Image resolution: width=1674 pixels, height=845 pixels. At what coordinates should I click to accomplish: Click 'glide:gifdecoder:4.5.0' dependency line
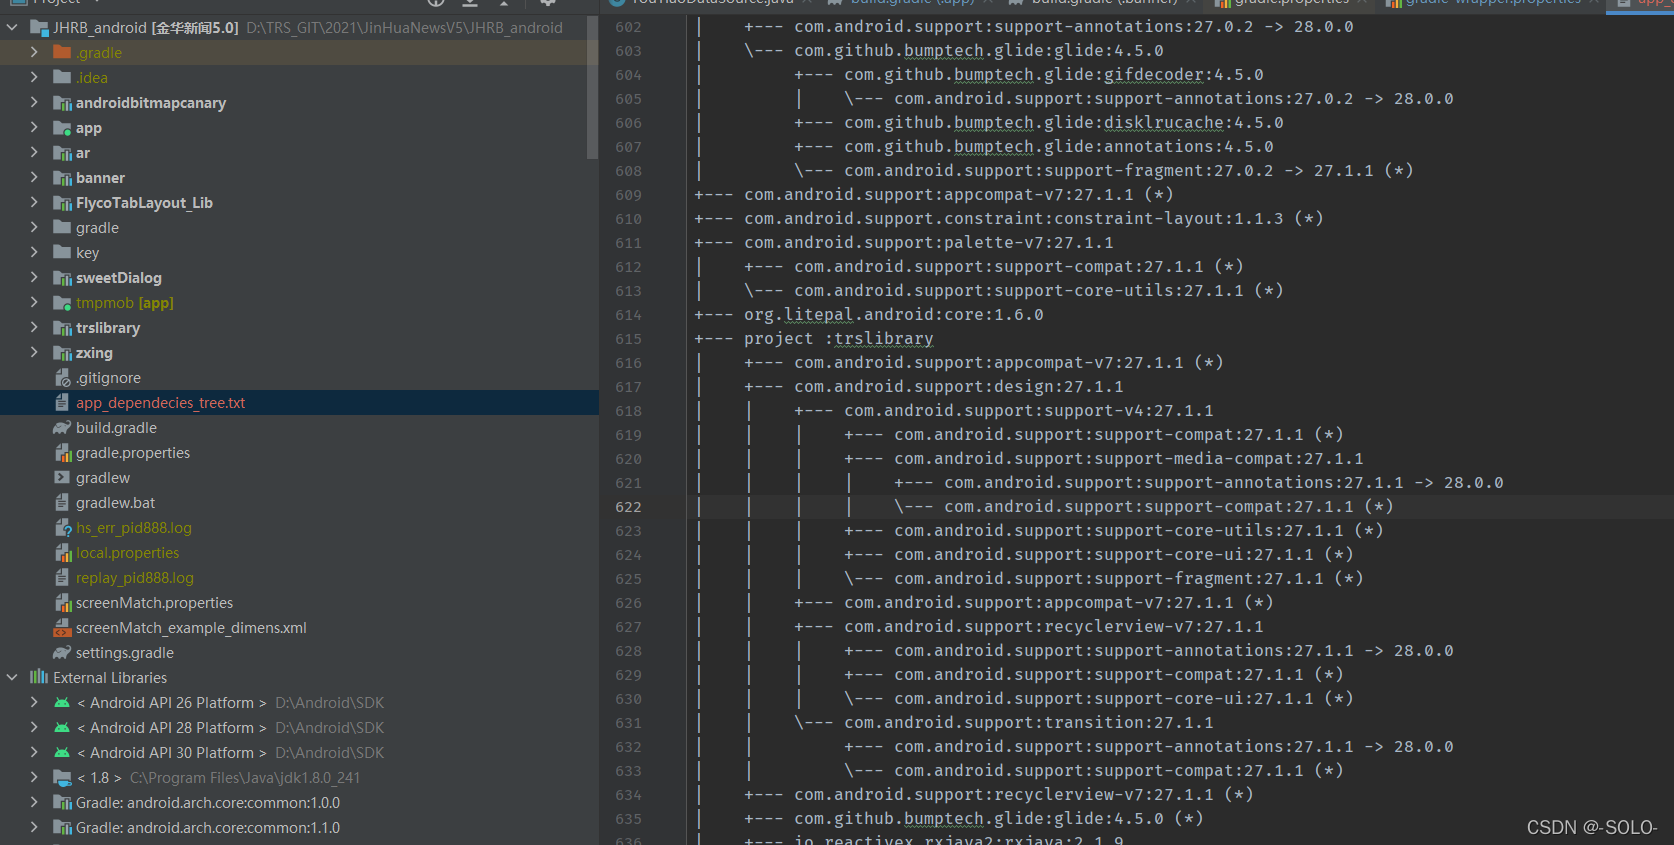(1053, 75)
